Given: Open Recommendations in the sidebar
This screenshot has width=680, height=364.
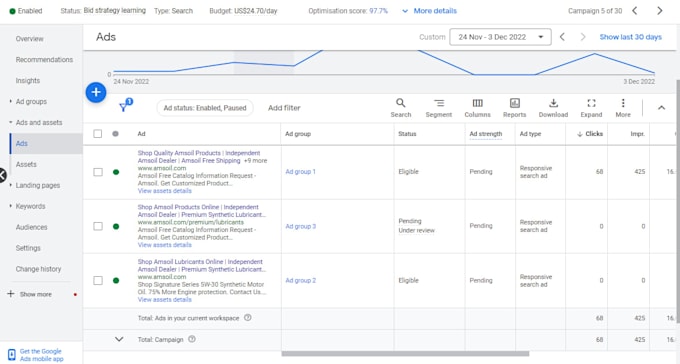Looking at the screenshot, I should click(x=44, y=59).
